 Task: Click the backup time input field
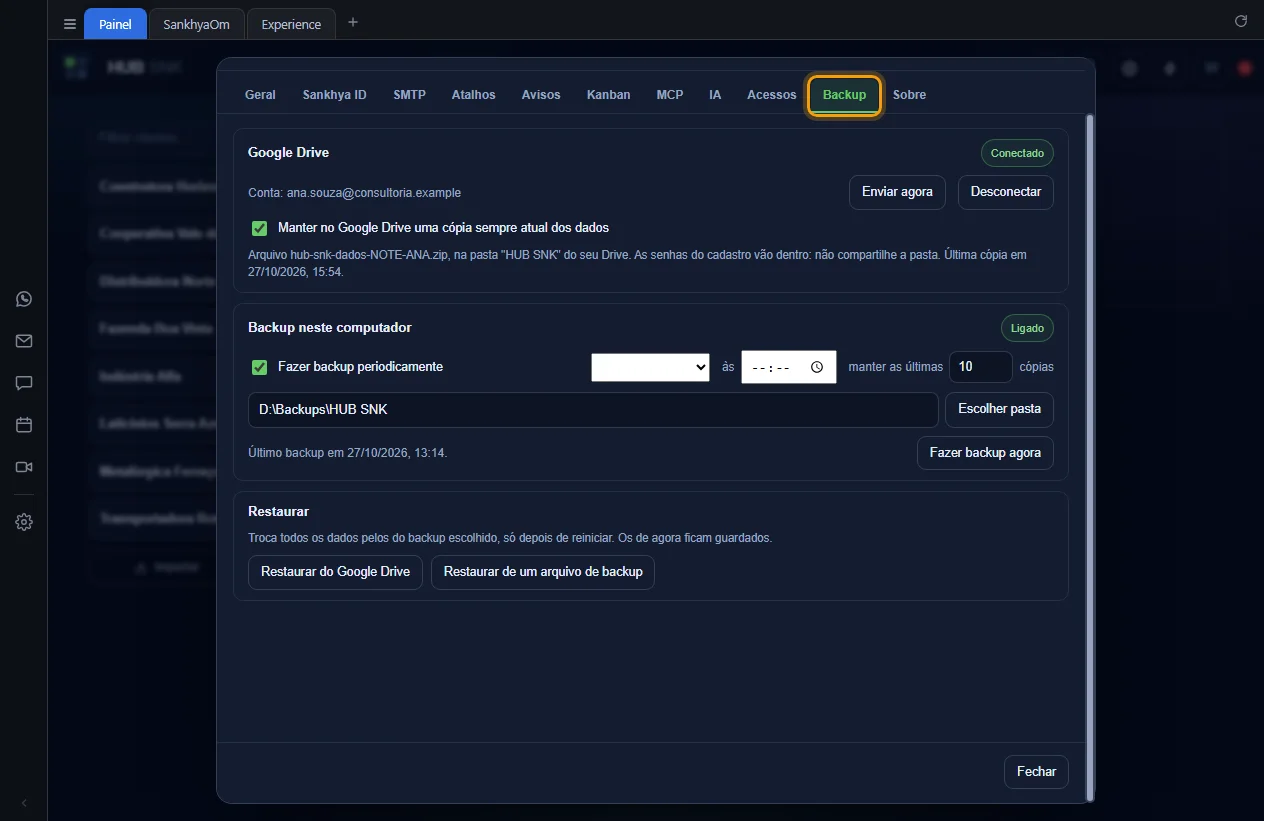point(788,367)
